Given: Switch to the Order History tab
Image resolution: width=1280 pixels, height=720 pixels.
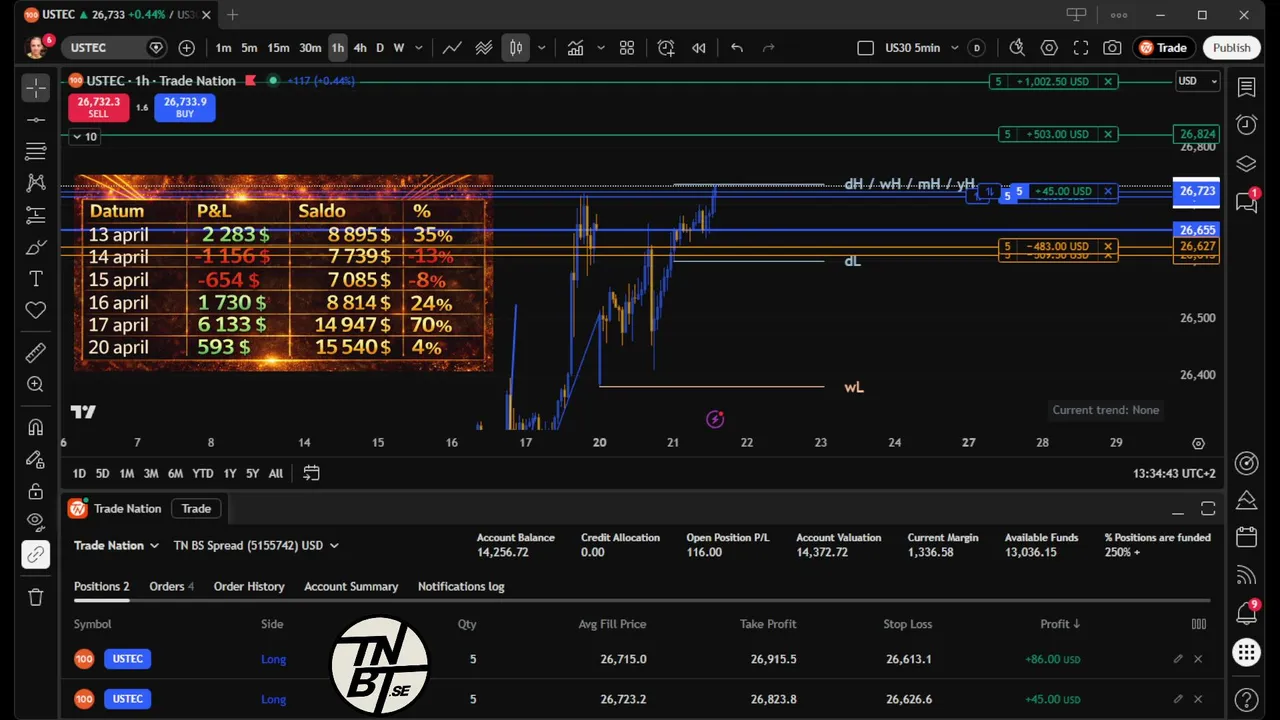Looking at the screenshot, I should (249, 587).
